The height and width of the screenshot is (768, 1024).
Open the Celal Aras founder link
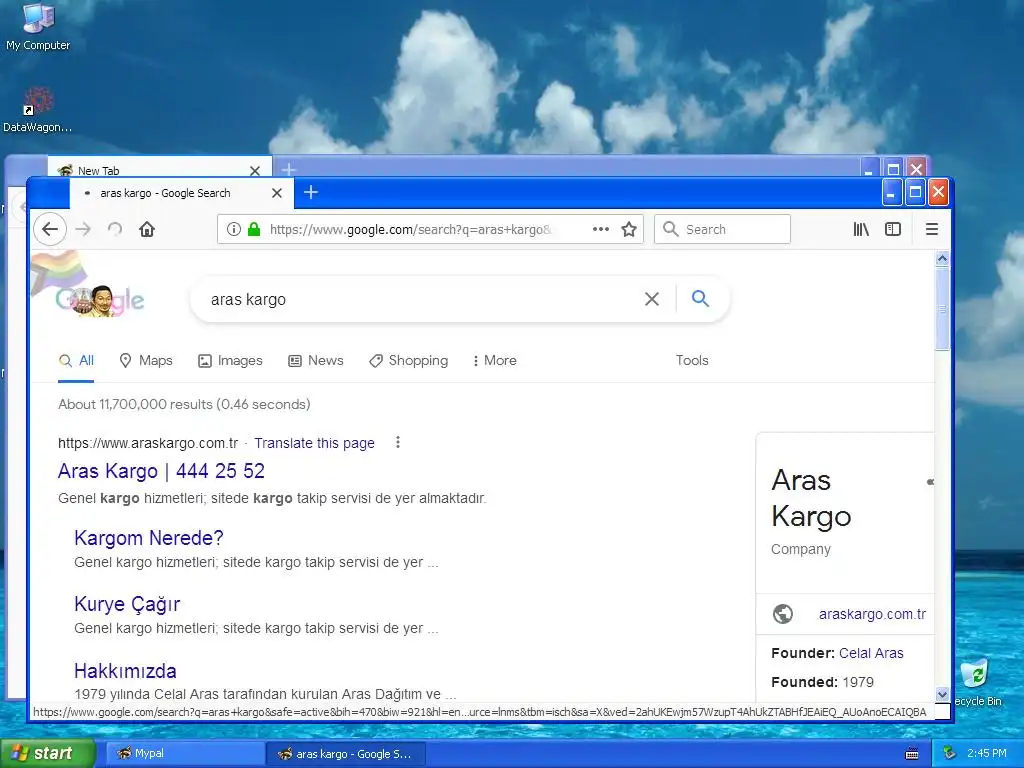(x=871, y=653)
